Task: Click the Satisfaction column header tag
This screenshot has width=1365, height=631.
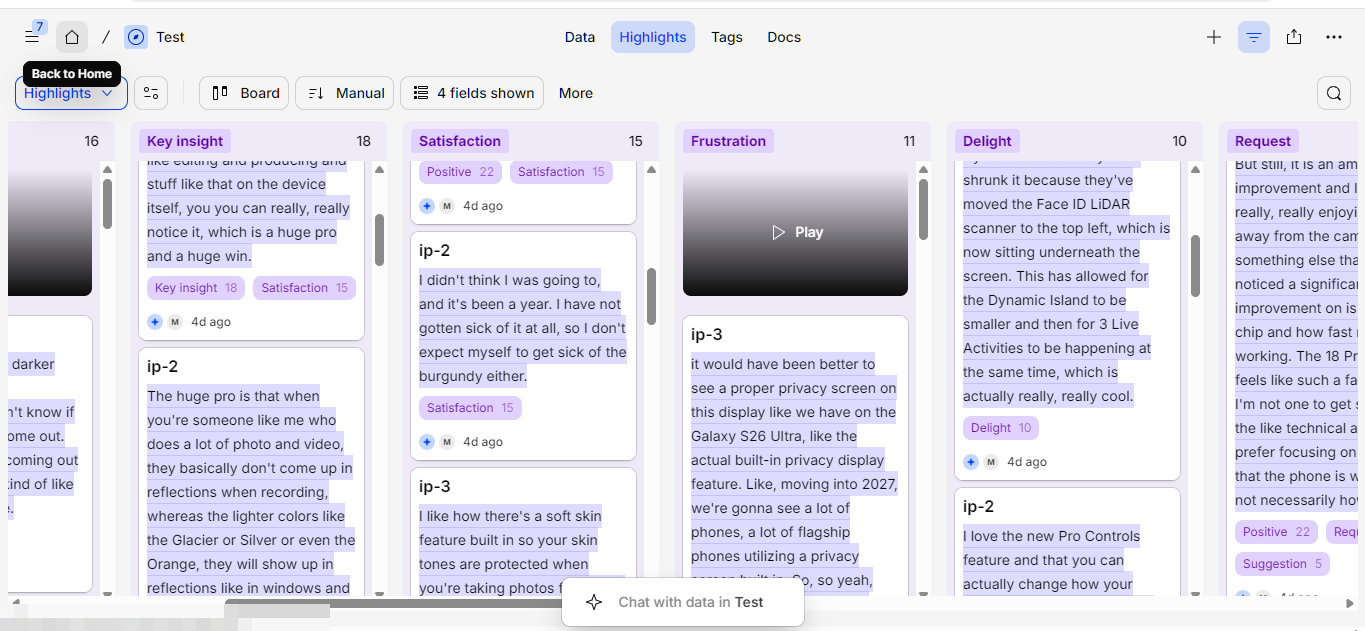Action: [460, 141]
